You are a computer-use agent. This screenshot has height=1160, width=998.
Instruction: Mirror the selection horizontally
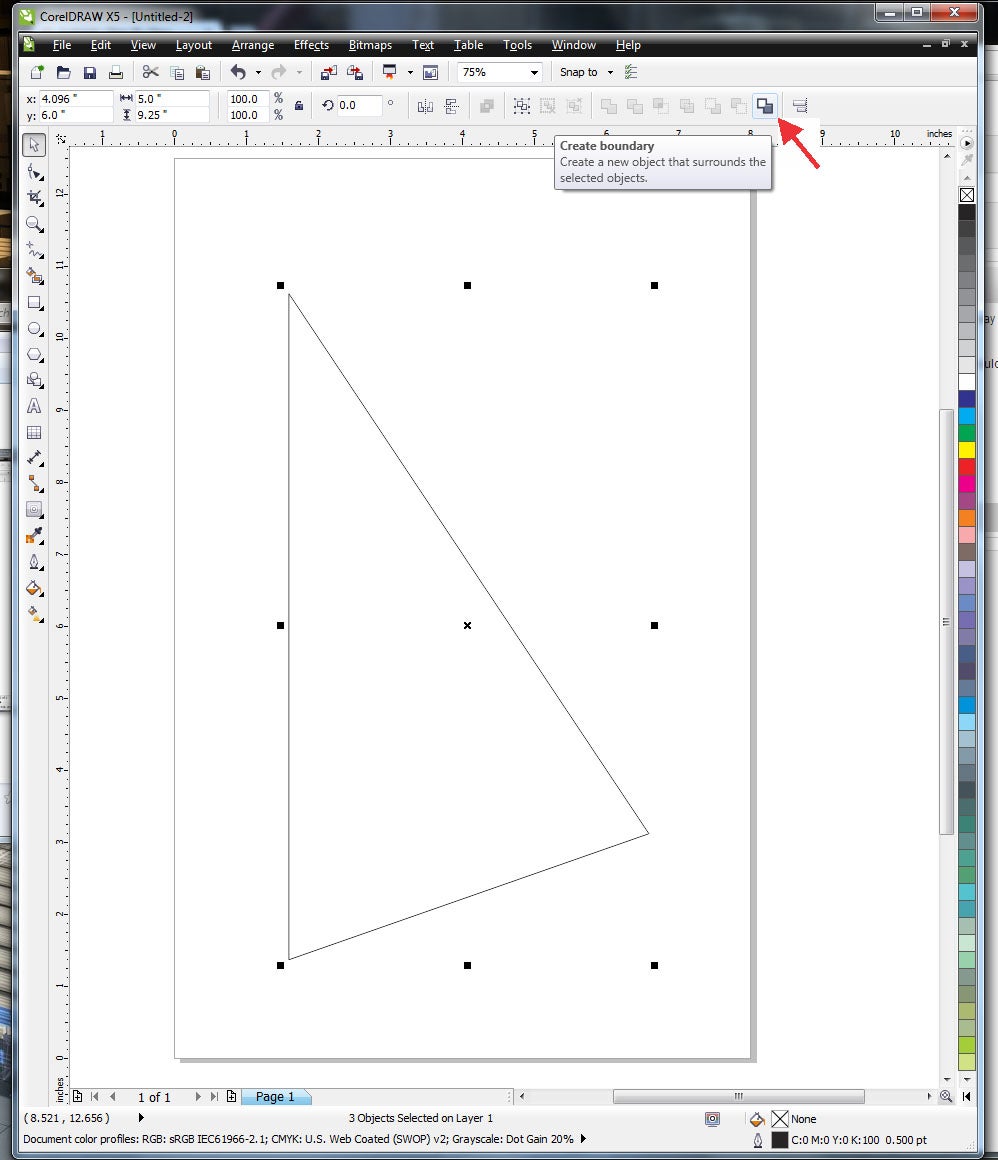(426, 106)
